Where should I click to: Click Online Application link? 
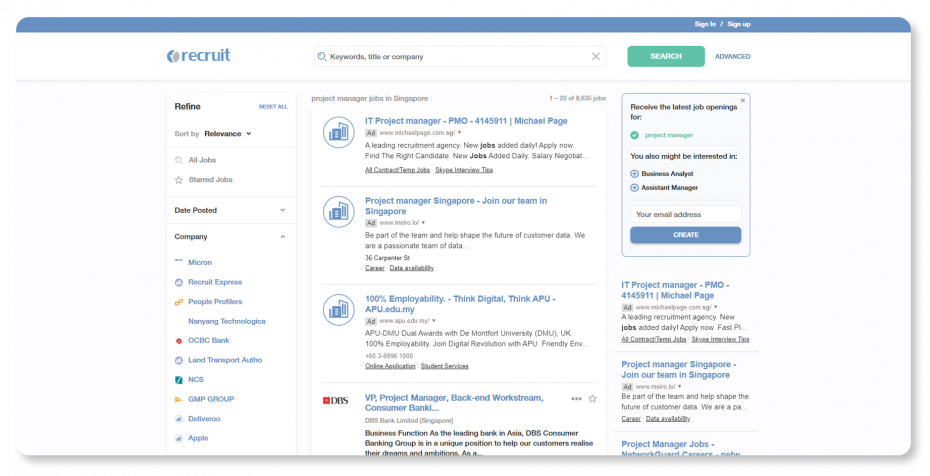390,366
